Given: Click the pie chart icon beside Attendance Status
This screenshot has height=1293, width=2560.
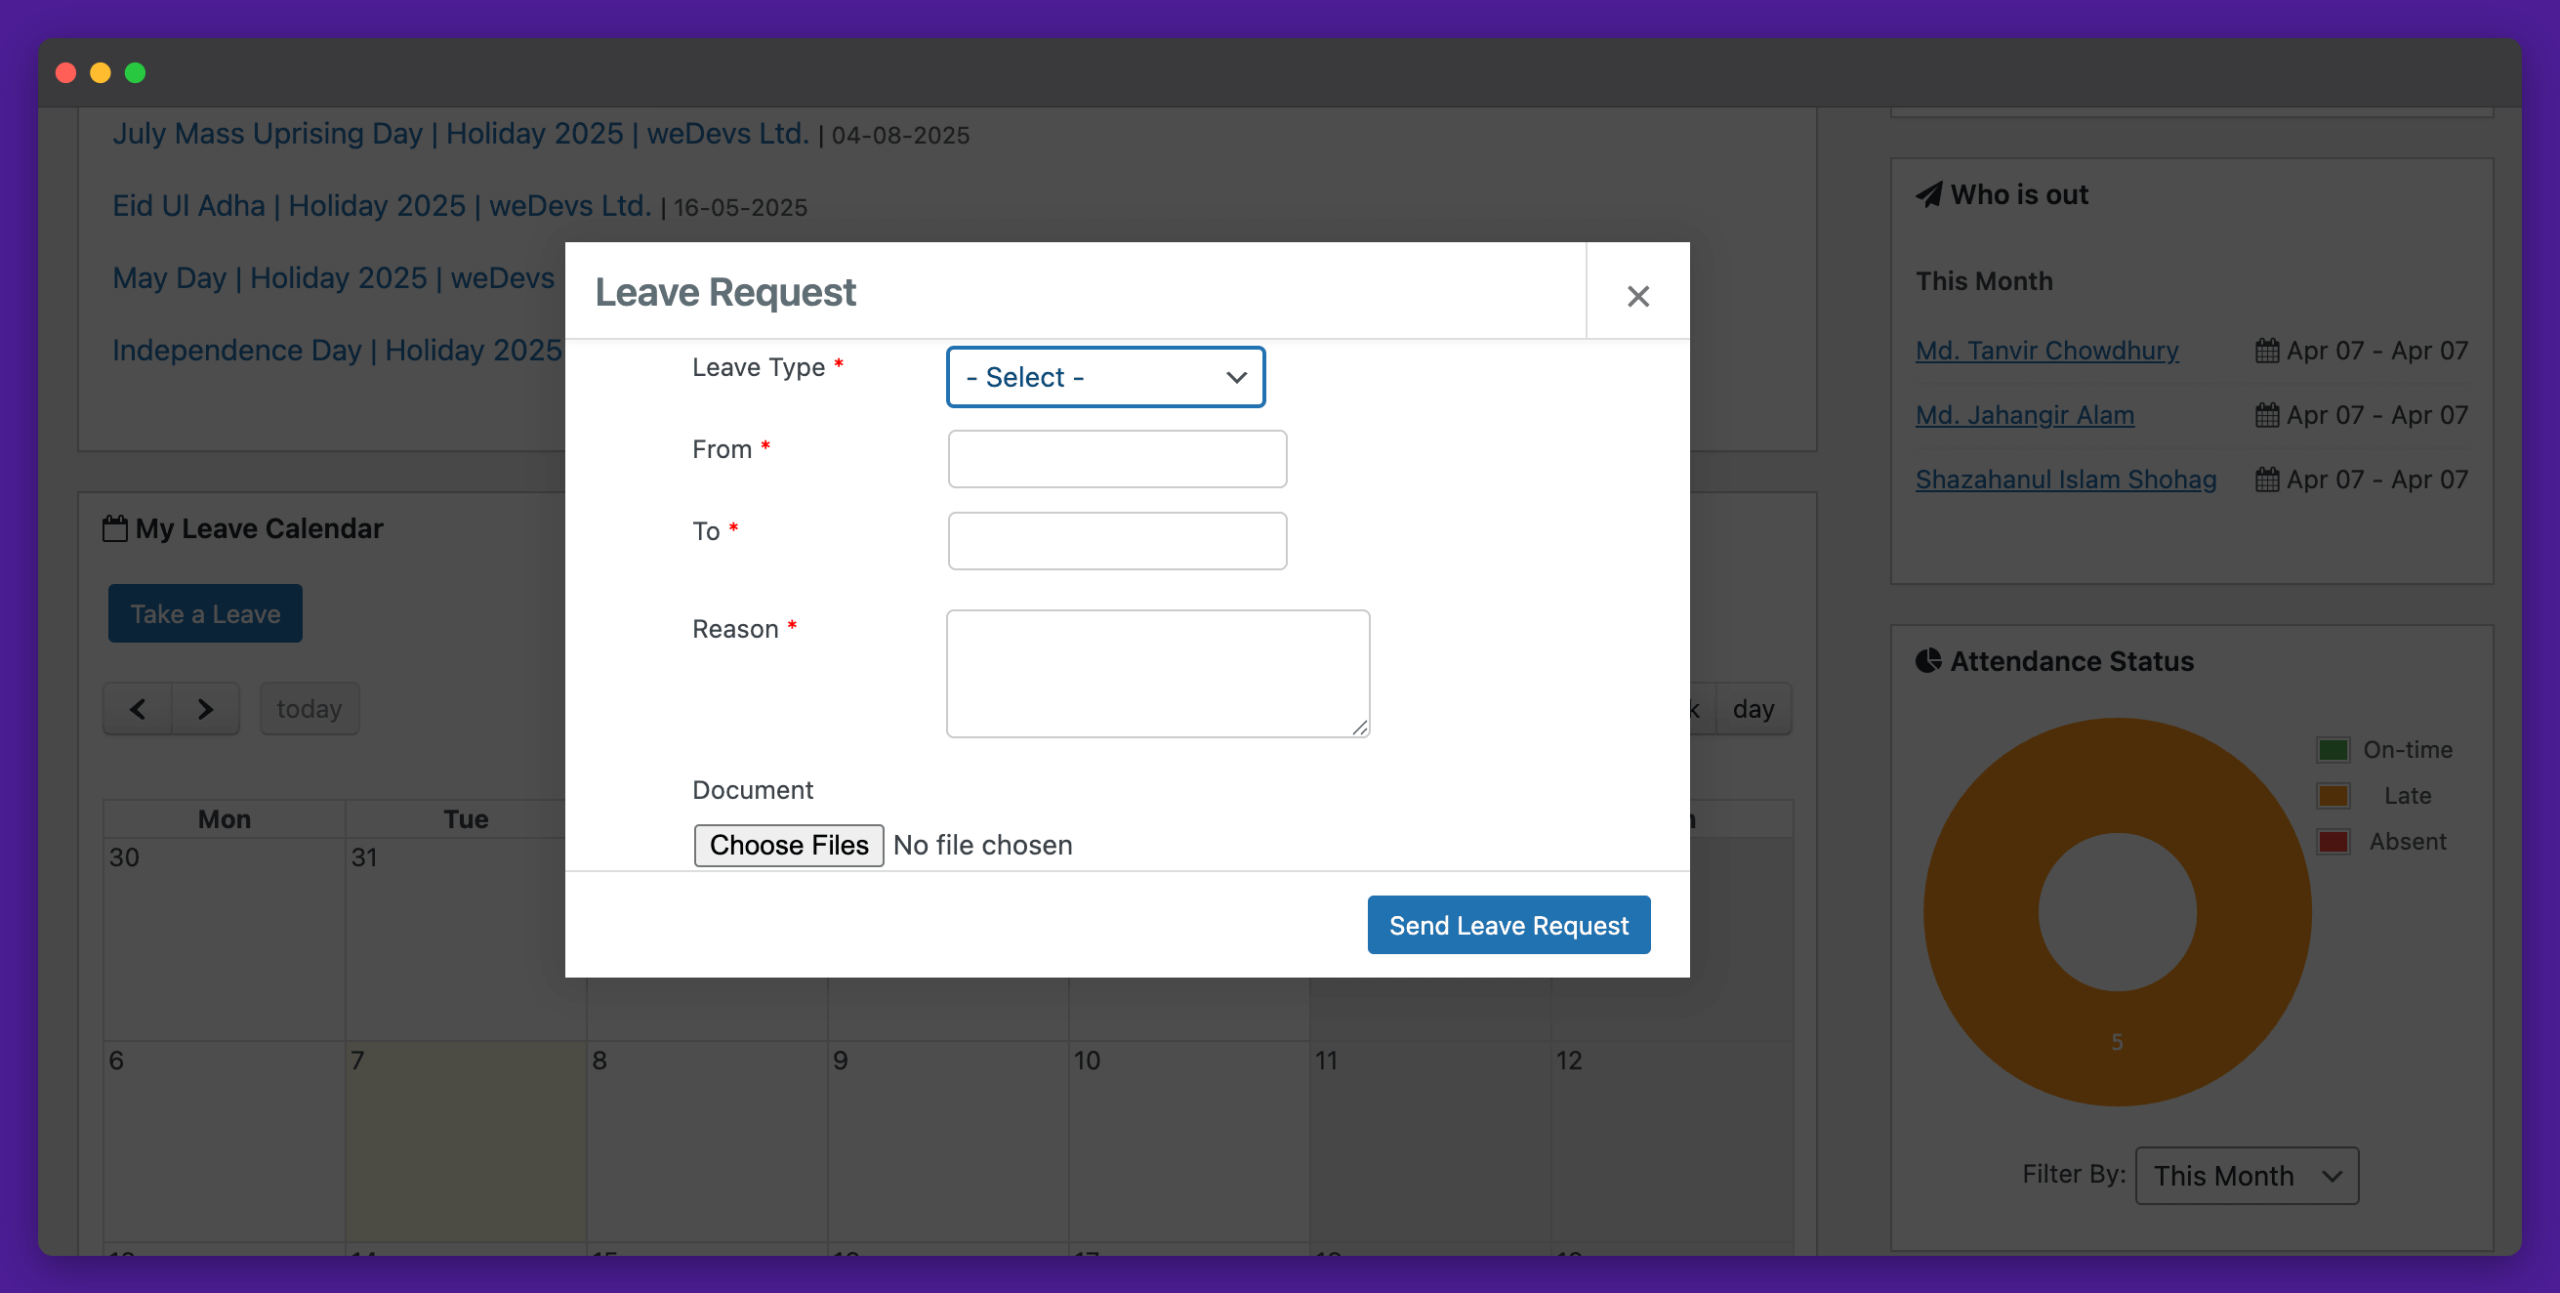Looking at the screenshot, I should pos(1929,659).
